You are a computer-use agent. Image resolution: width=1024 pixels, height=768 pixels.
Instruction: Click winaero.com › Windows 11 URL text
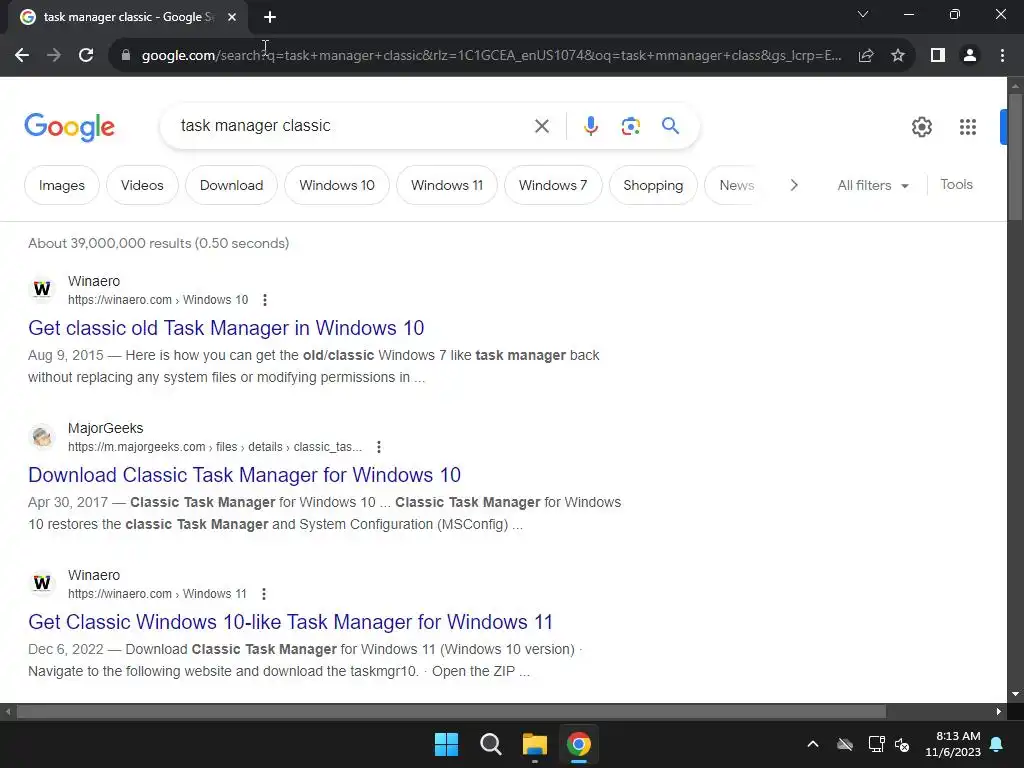click(x=157, y=594)
